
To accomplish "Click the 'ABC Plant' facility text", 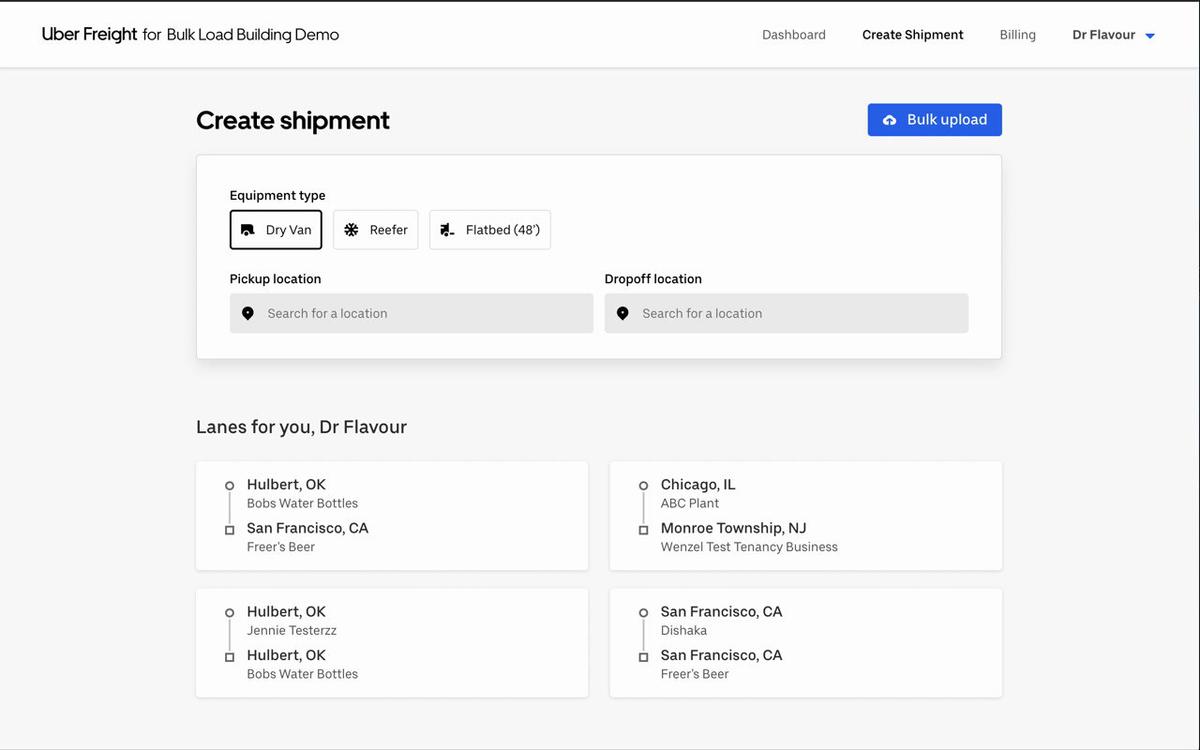I will tap(690, 503).
